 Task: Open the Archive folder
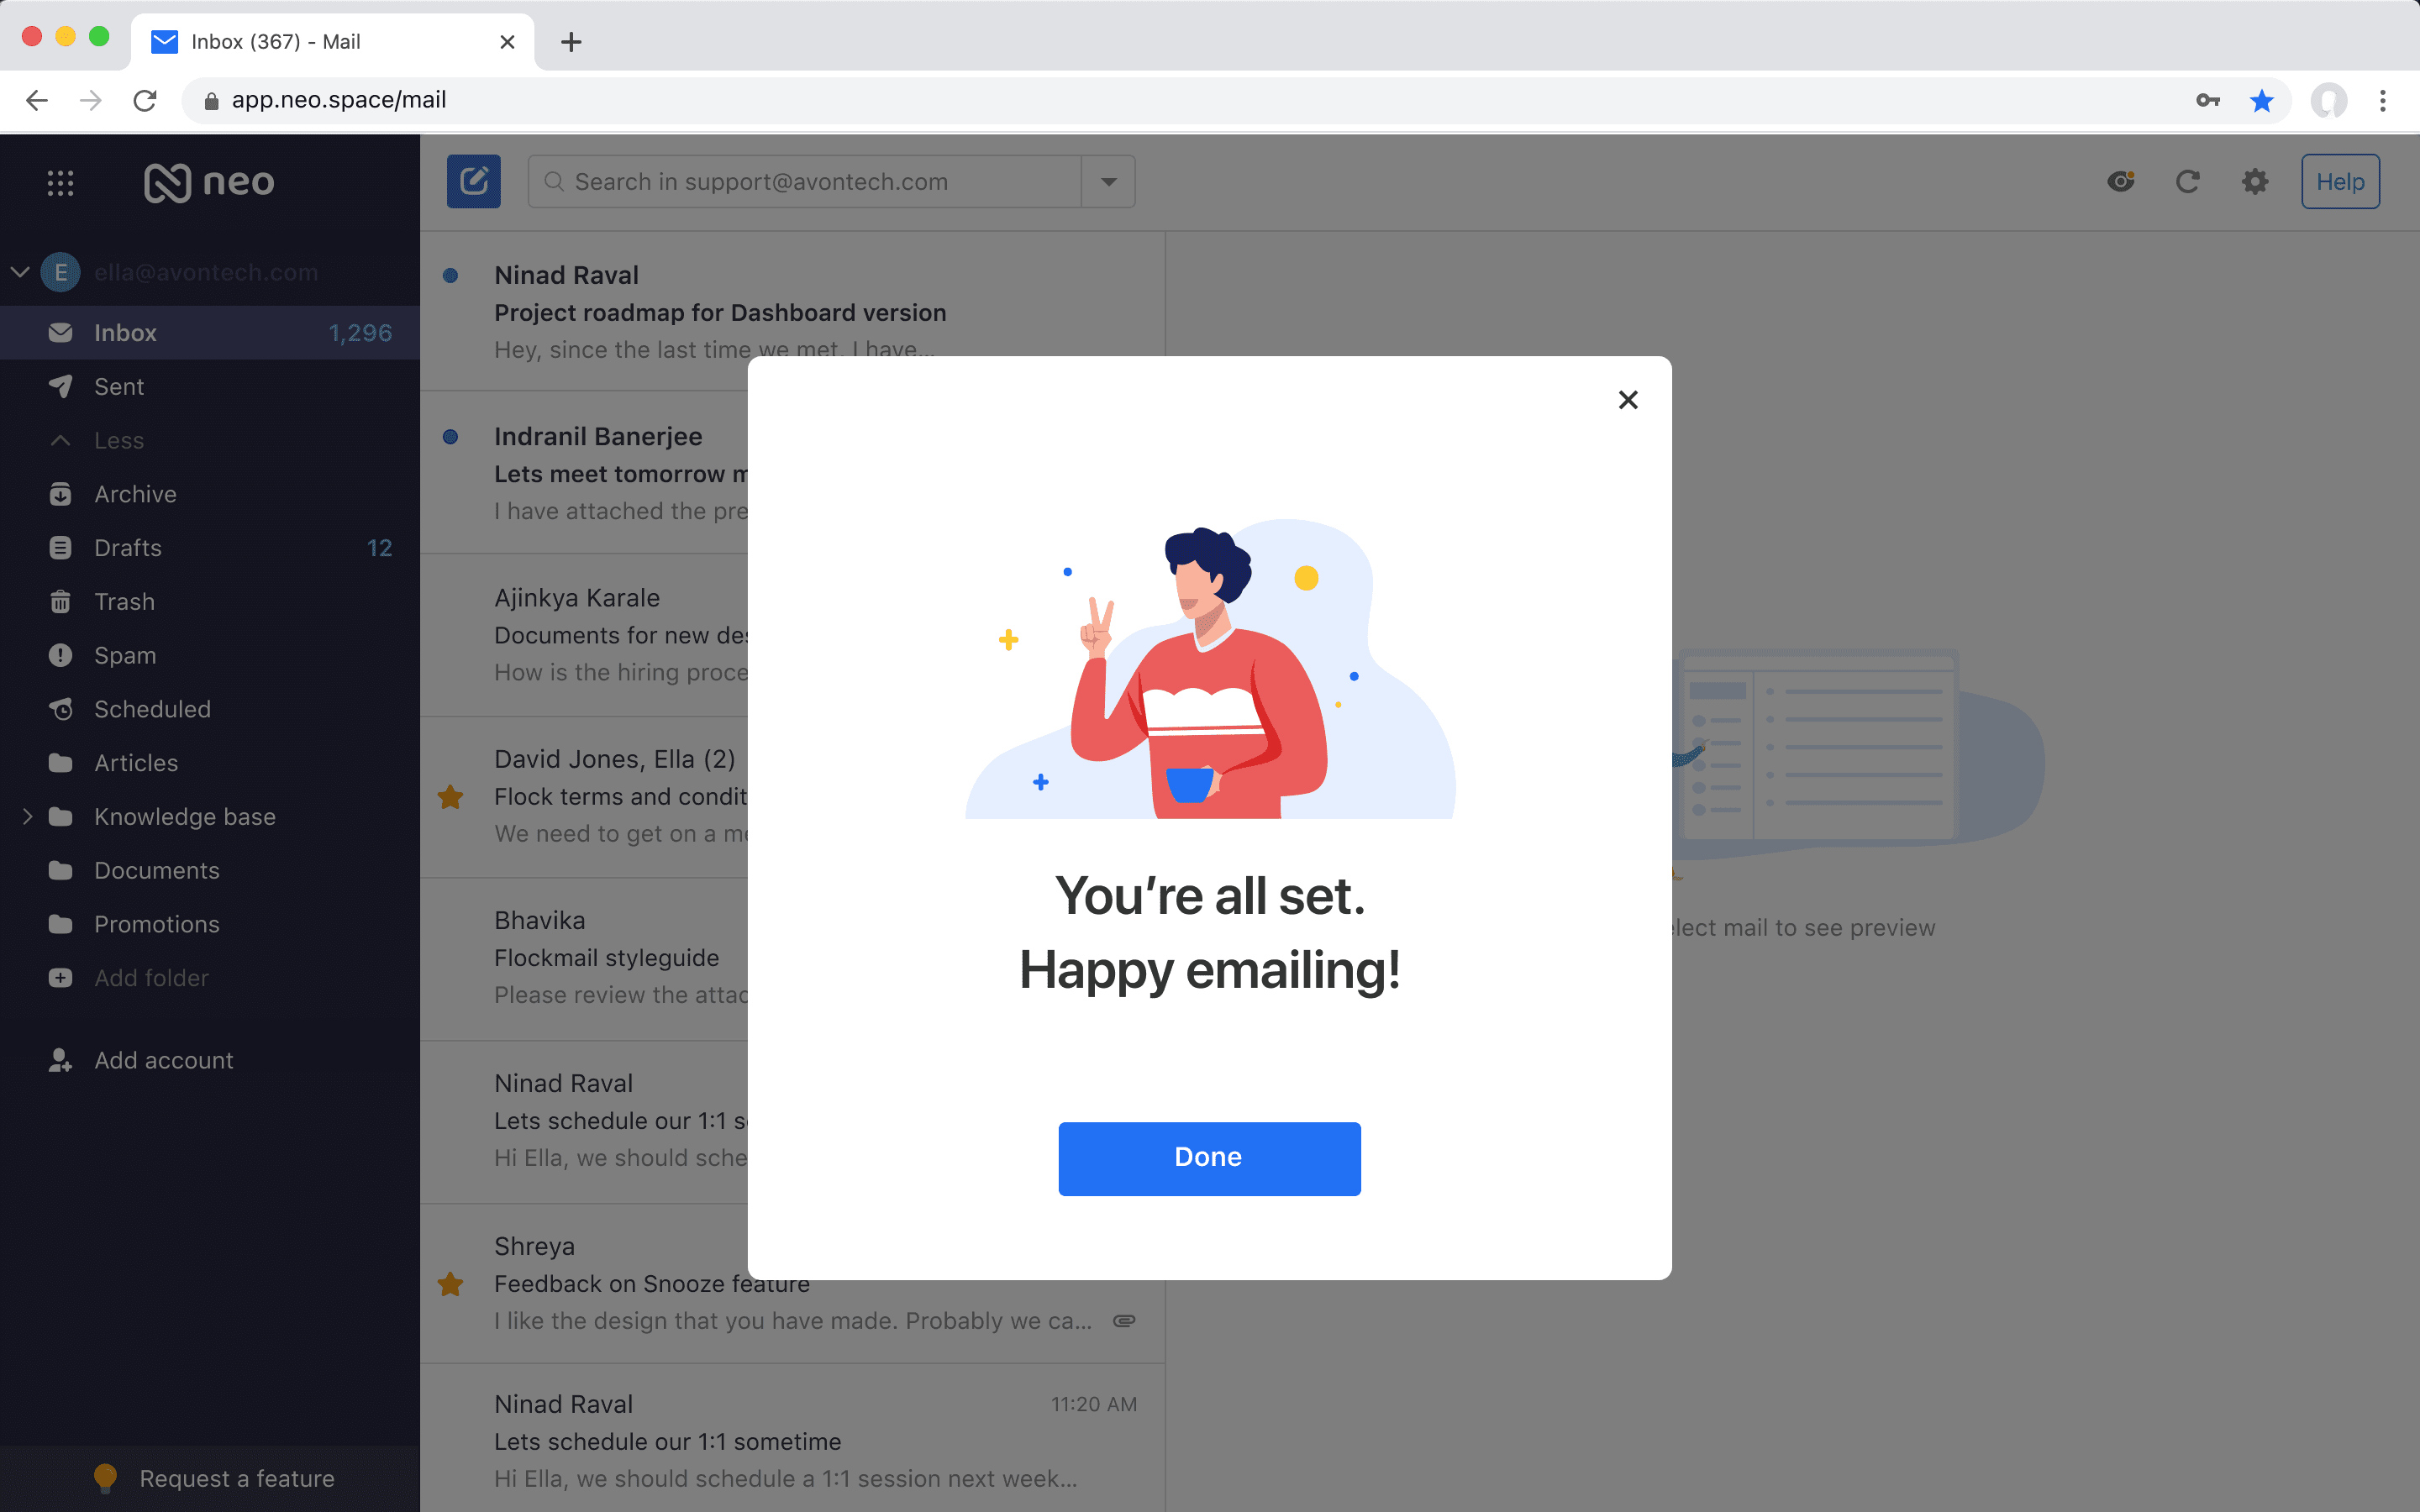coord(210,494)
